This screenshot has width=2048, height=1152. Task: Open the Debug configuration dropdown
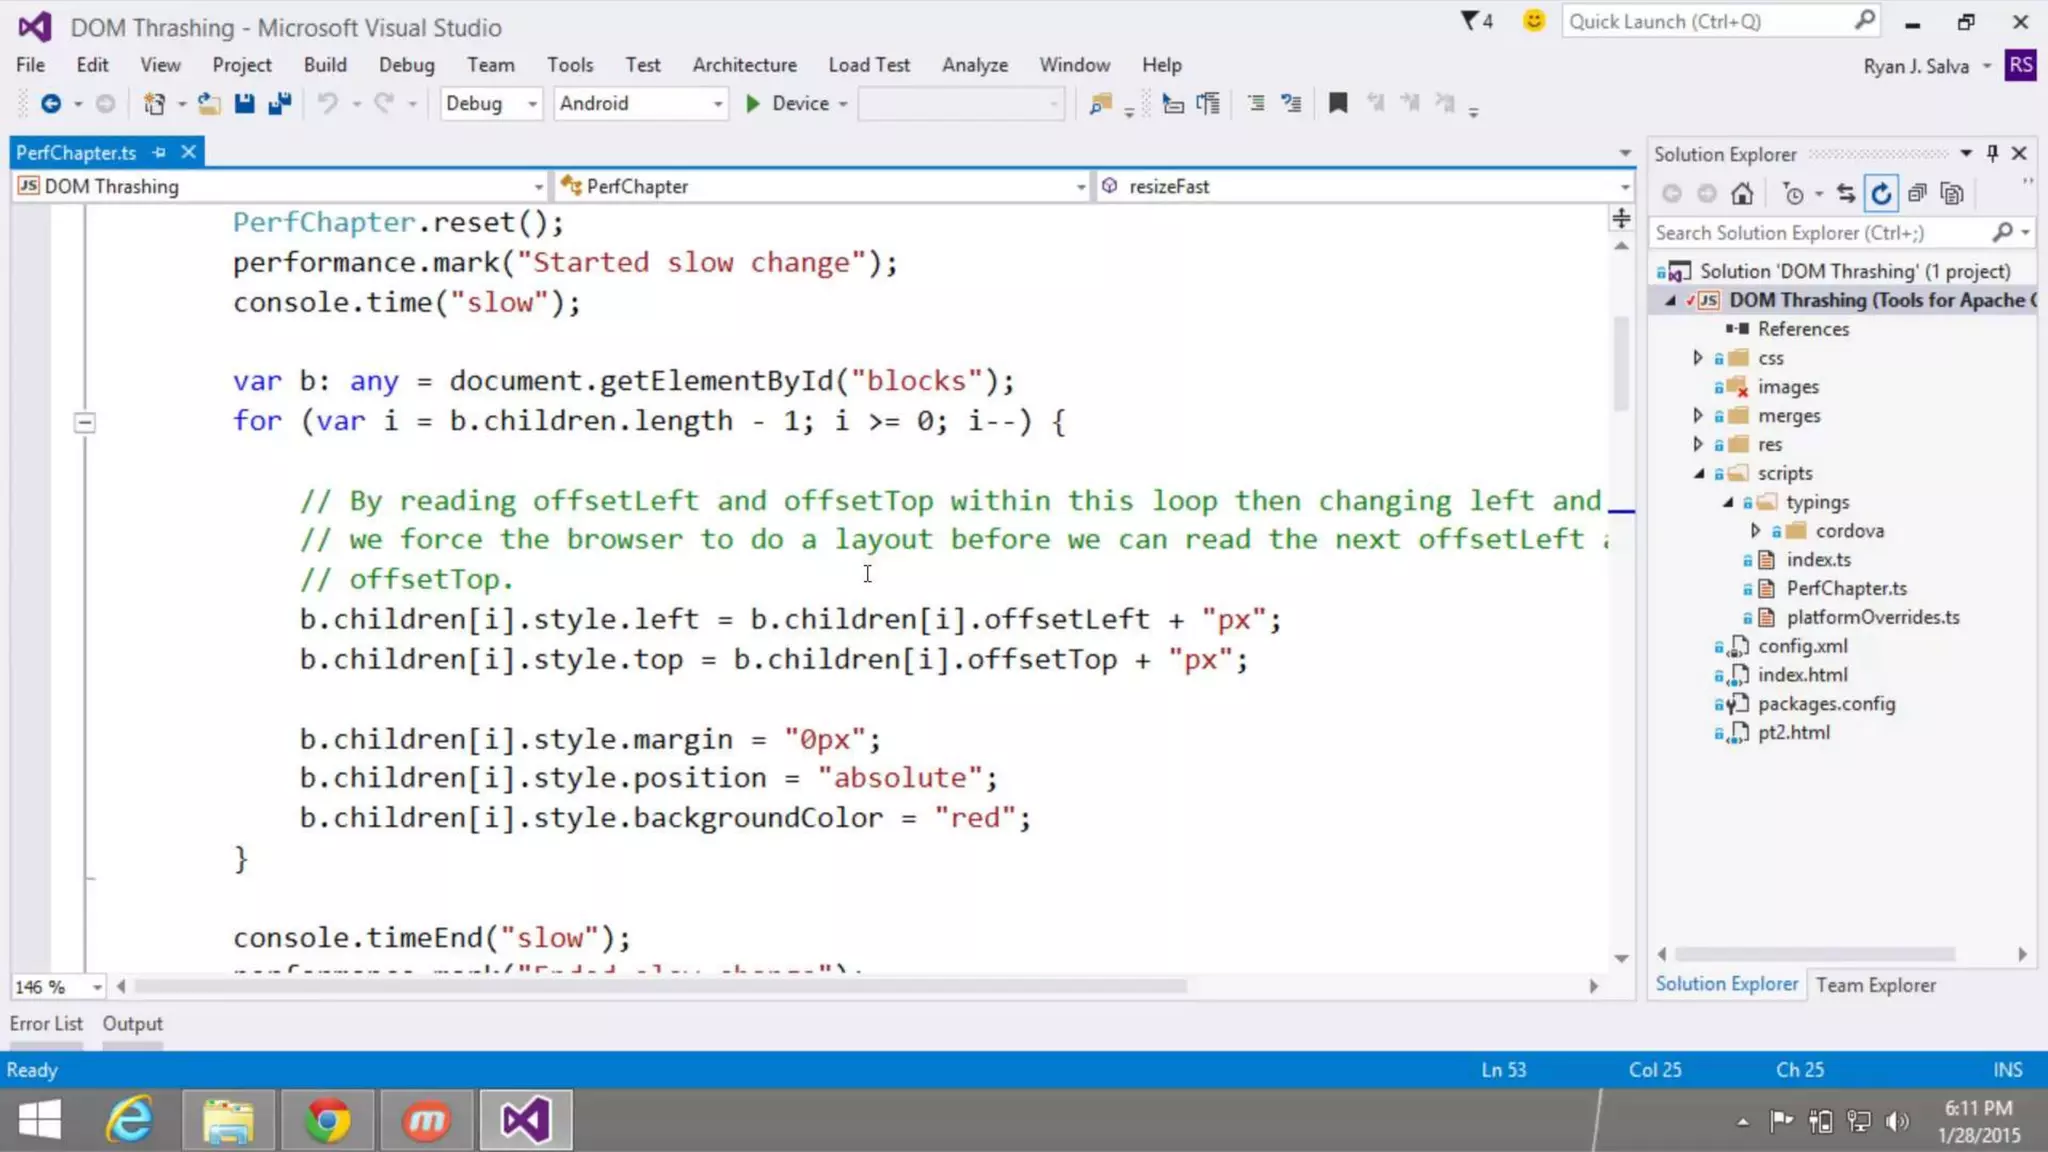click(532, 104)
